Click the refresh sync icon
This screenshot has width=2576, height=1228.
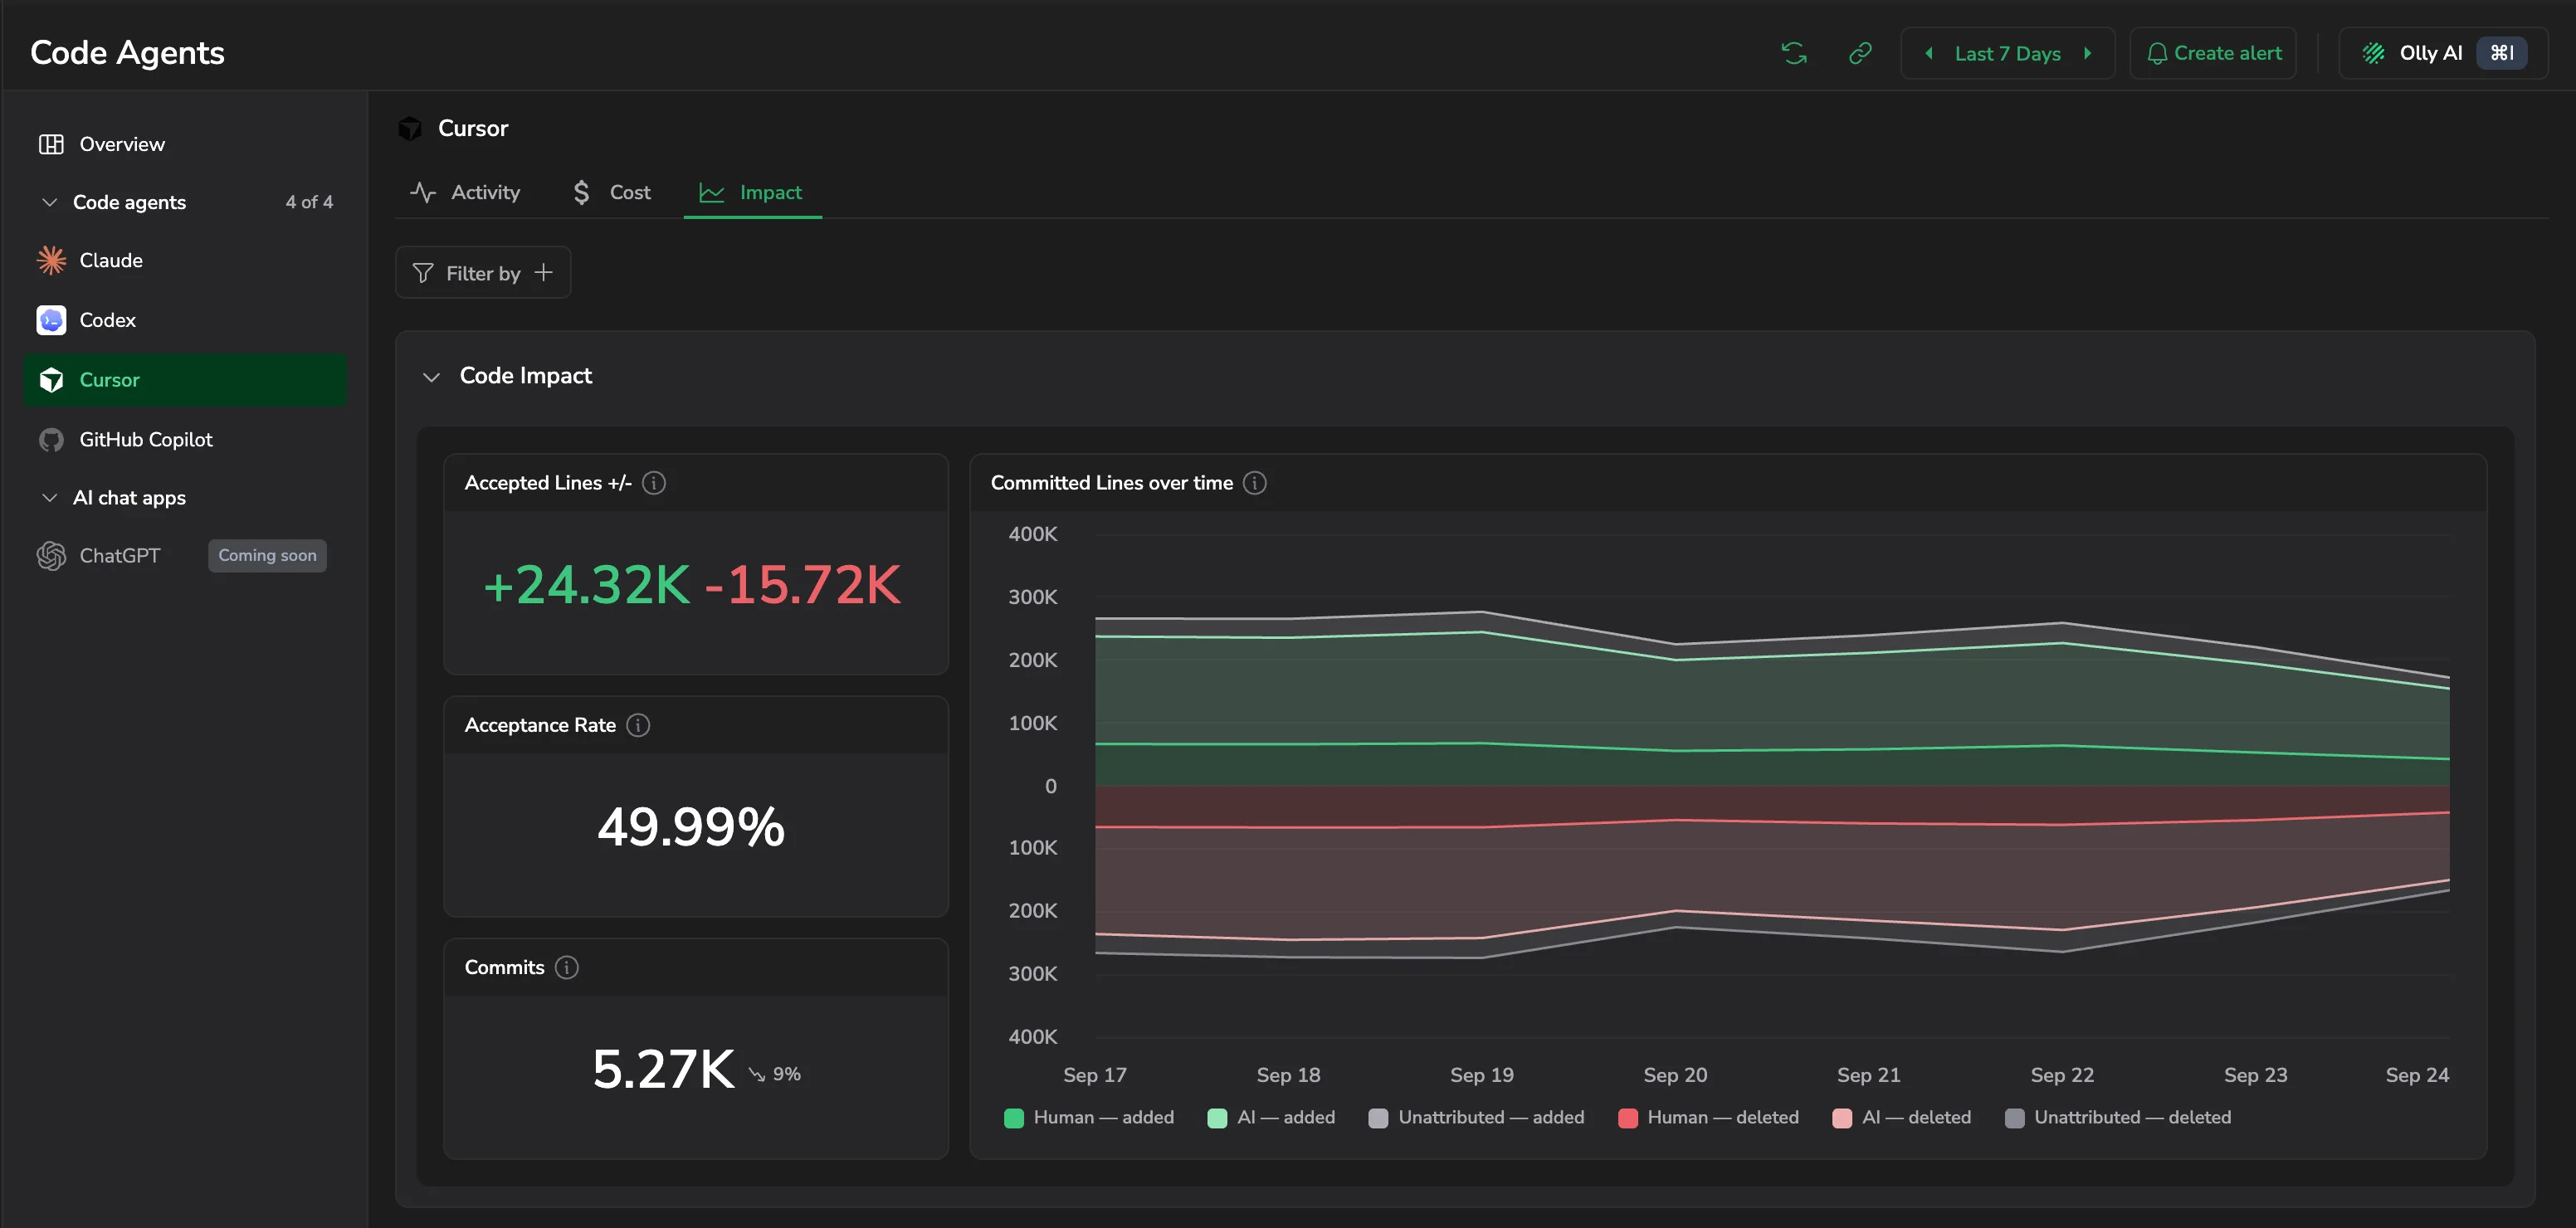pos(1794,53)
